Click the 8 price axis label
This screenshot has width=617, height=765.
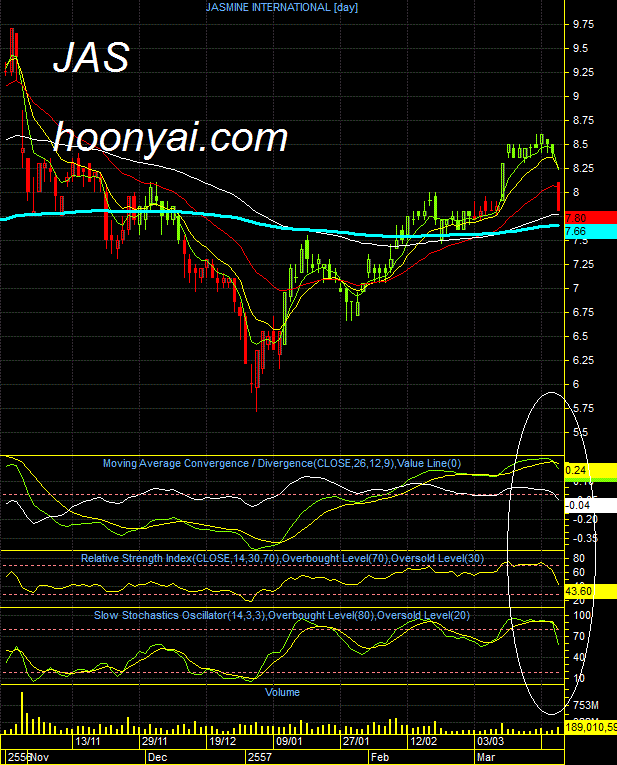click(x=576, y=192)
